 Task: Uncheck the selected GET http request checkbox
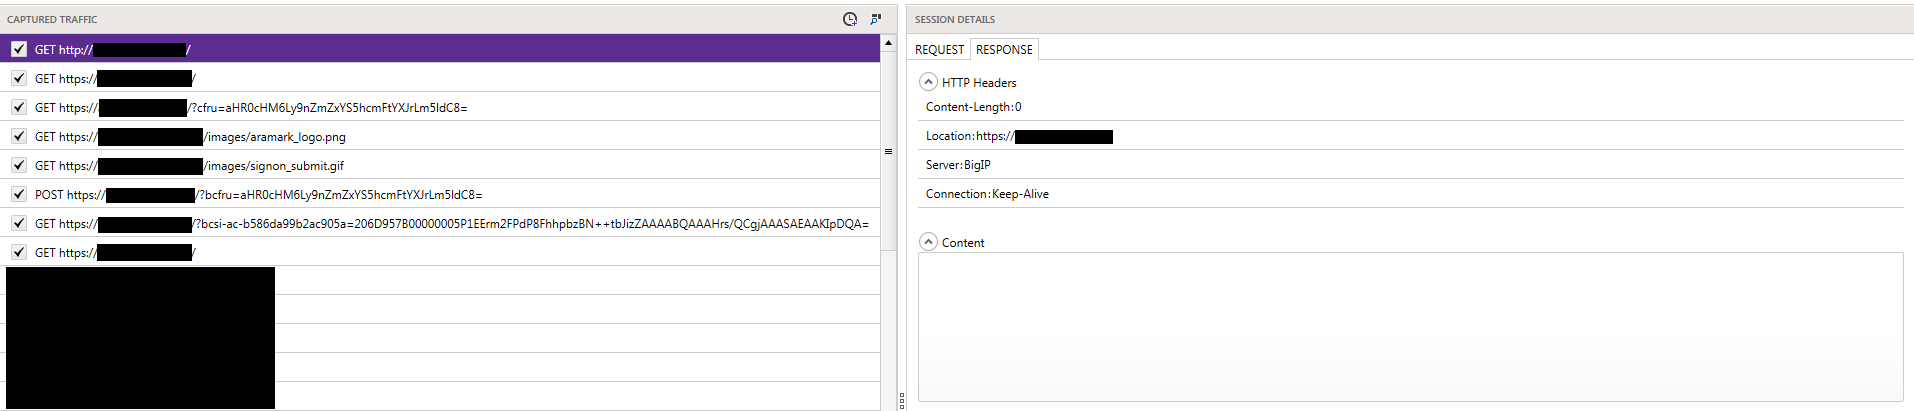tap(19, 49)
